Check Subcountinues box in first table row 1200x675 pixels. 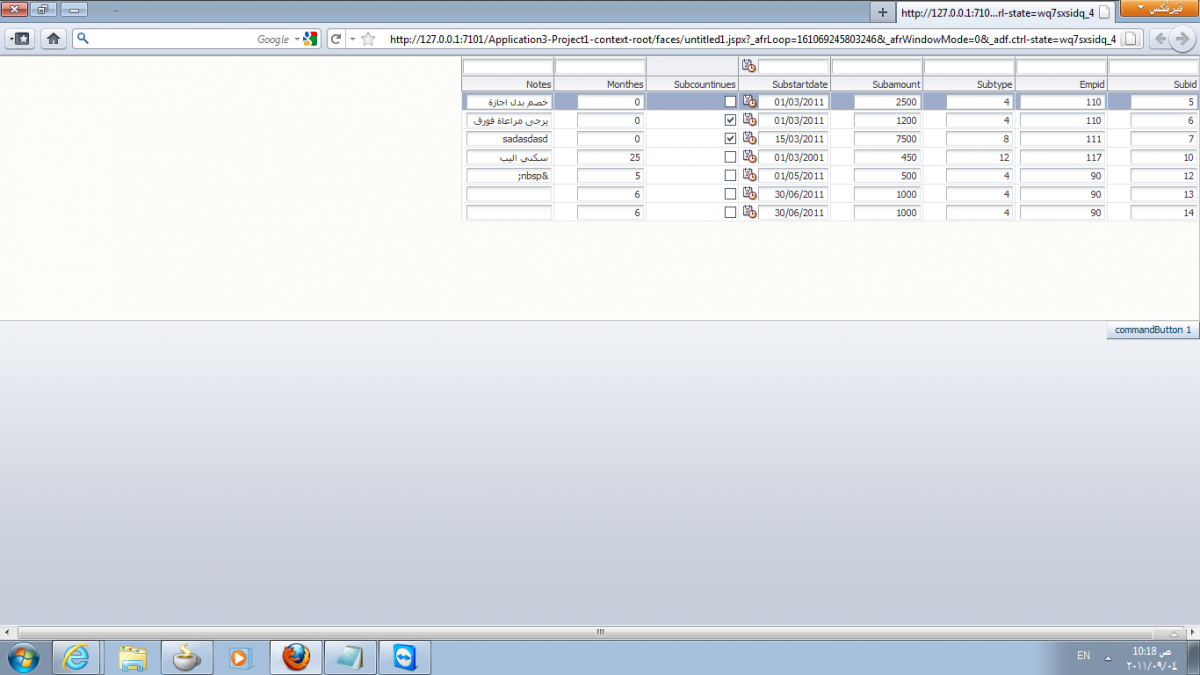point(730,102)
